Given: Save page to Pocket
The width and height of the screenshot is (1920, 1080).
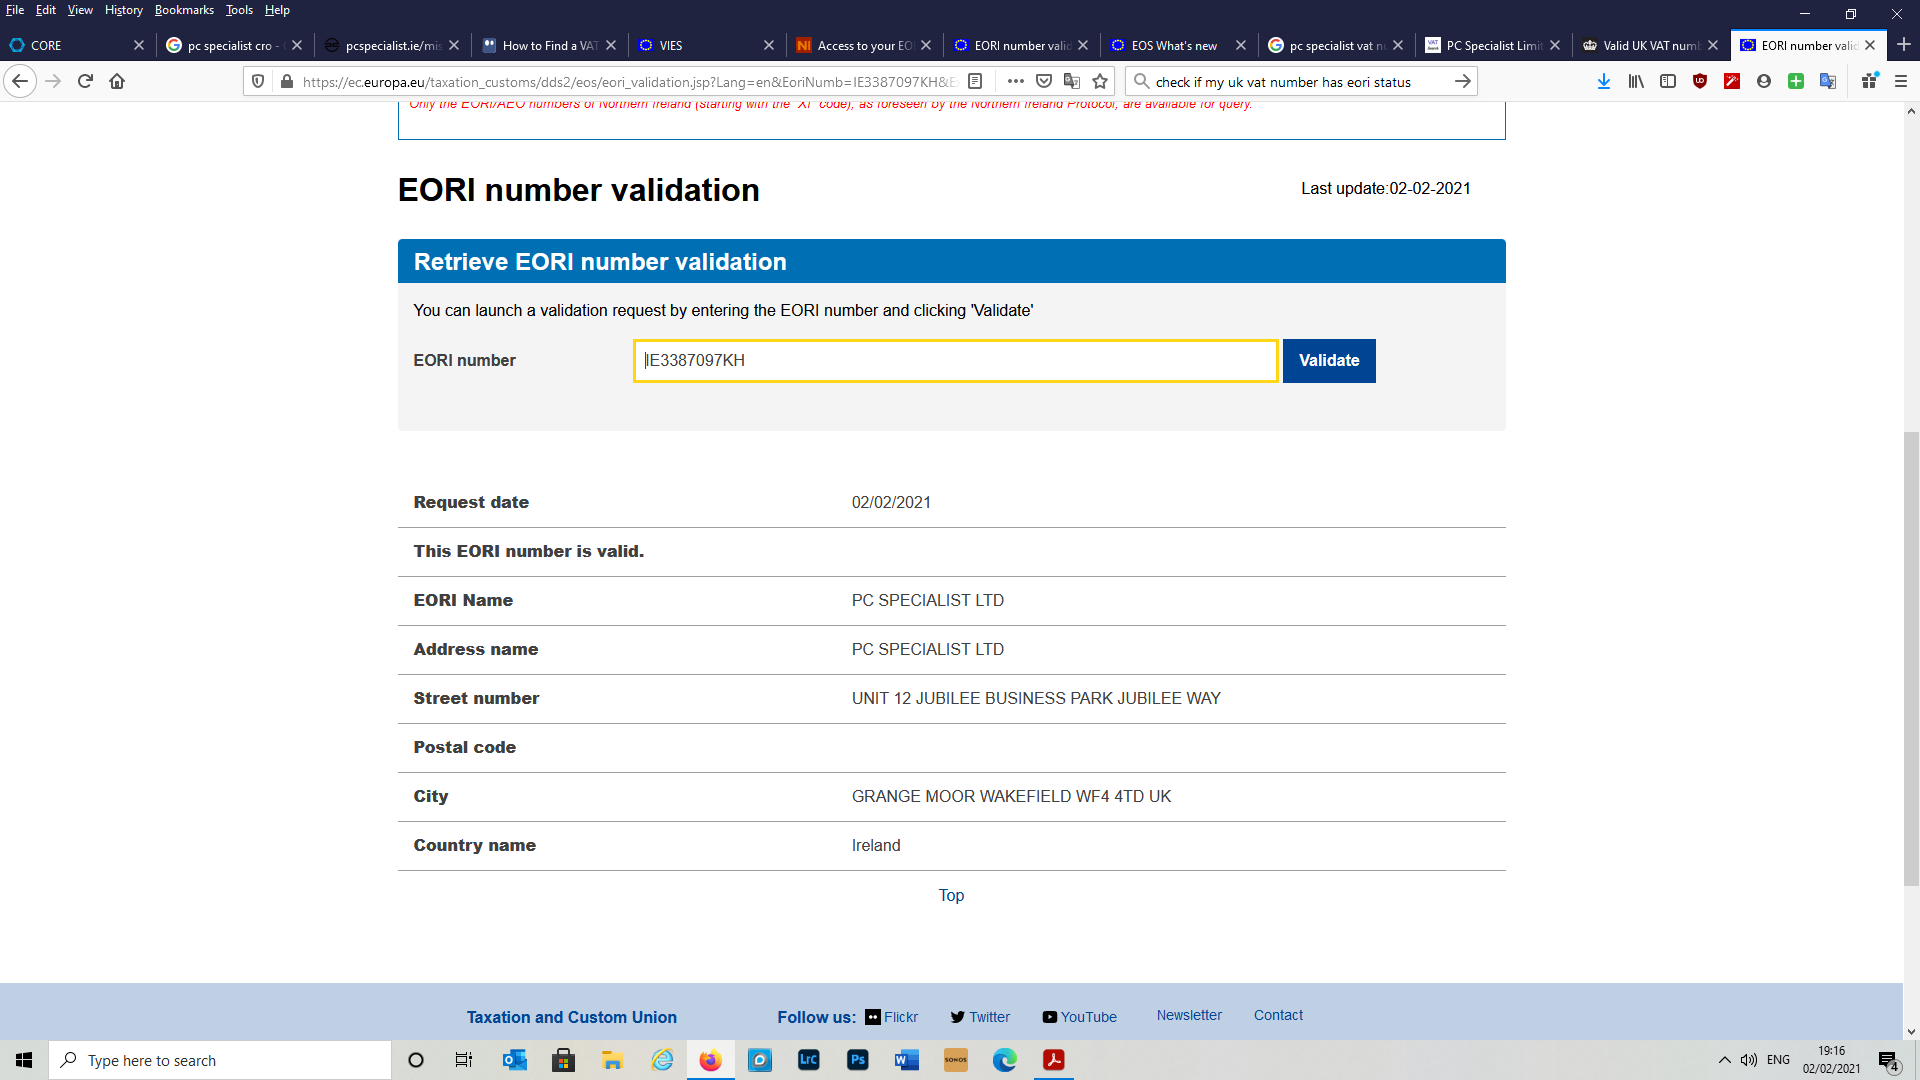Looking at the screenshot, I should 1044,81.
